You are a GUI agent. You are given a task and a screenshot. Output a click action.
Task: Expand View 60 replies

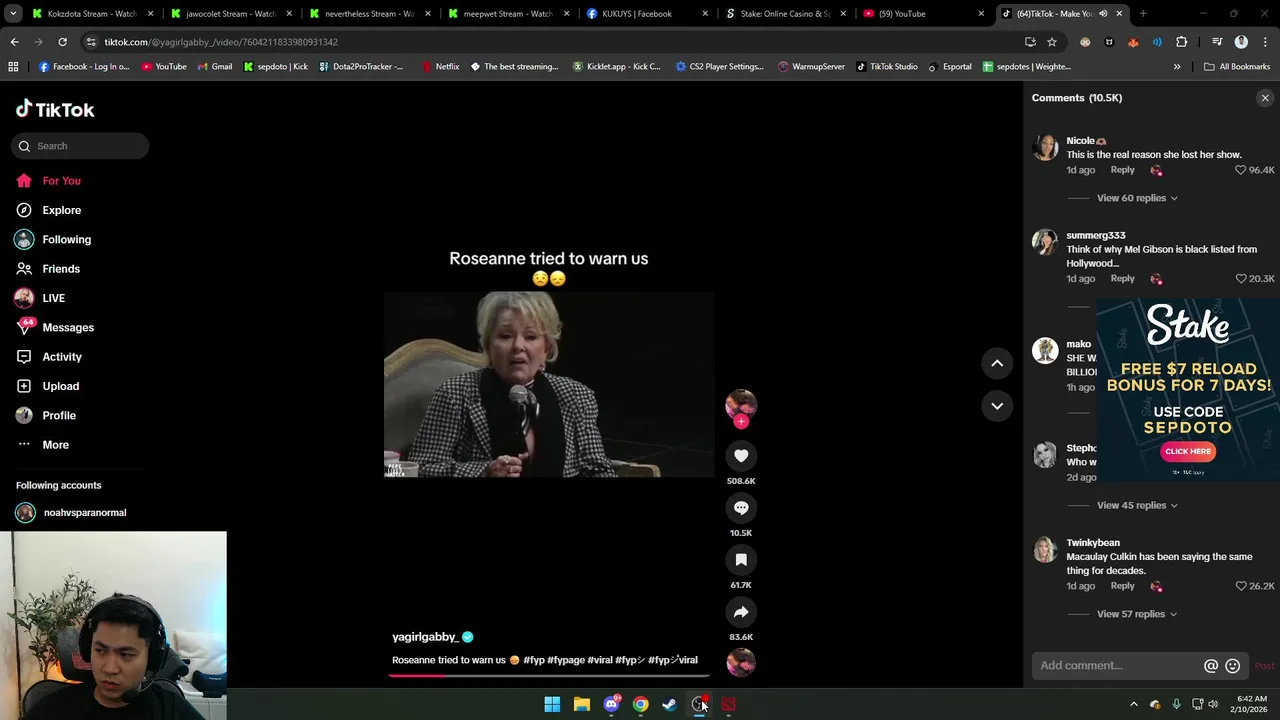[x=1137, y=198]
